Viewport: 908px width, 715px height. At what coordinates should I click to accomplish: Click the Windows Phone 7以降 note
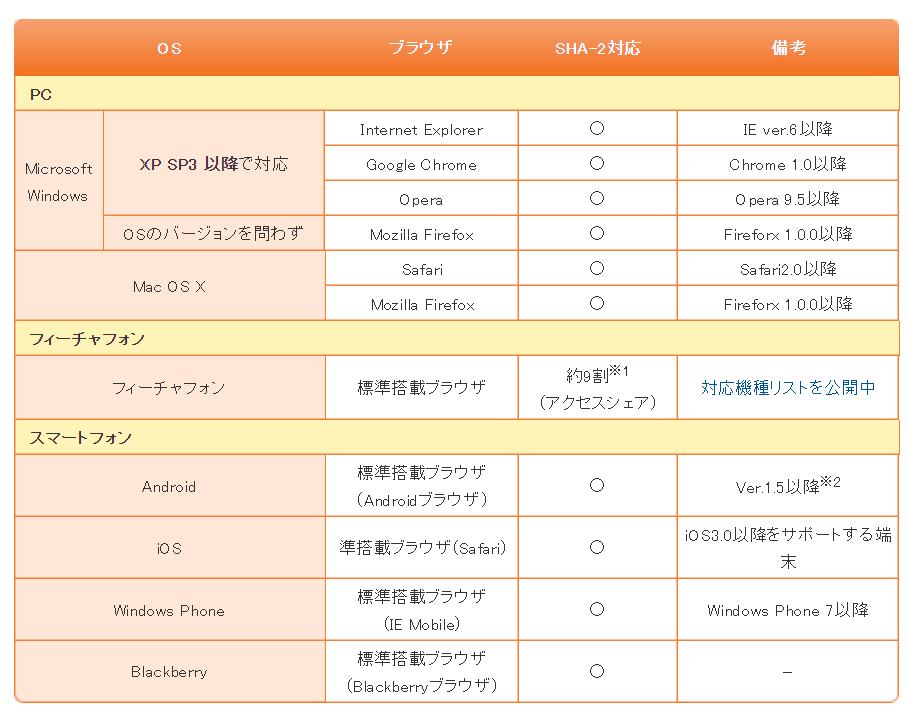point(788,610)
